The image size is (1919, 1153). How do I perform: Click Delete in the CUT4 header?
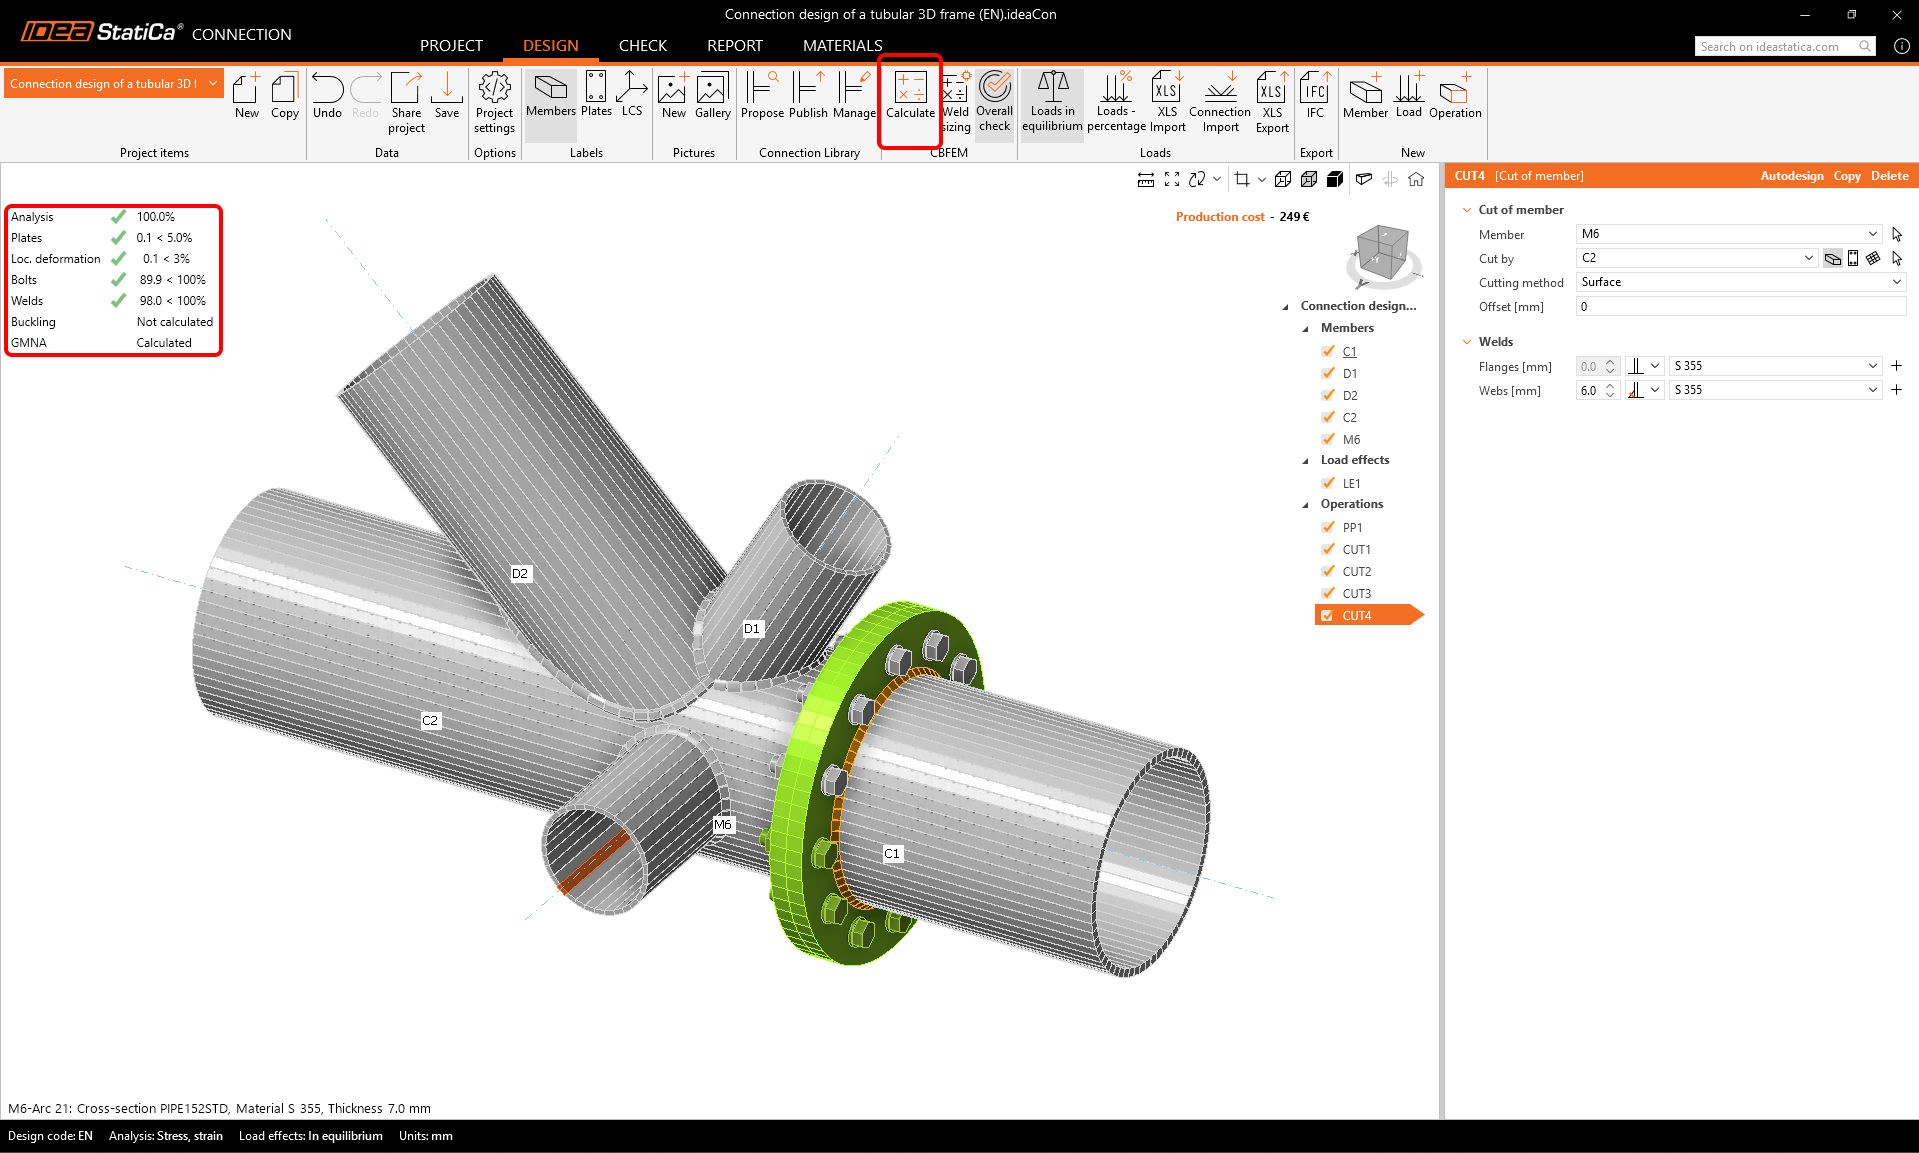pyautogui.click(x=1889, y=176)
